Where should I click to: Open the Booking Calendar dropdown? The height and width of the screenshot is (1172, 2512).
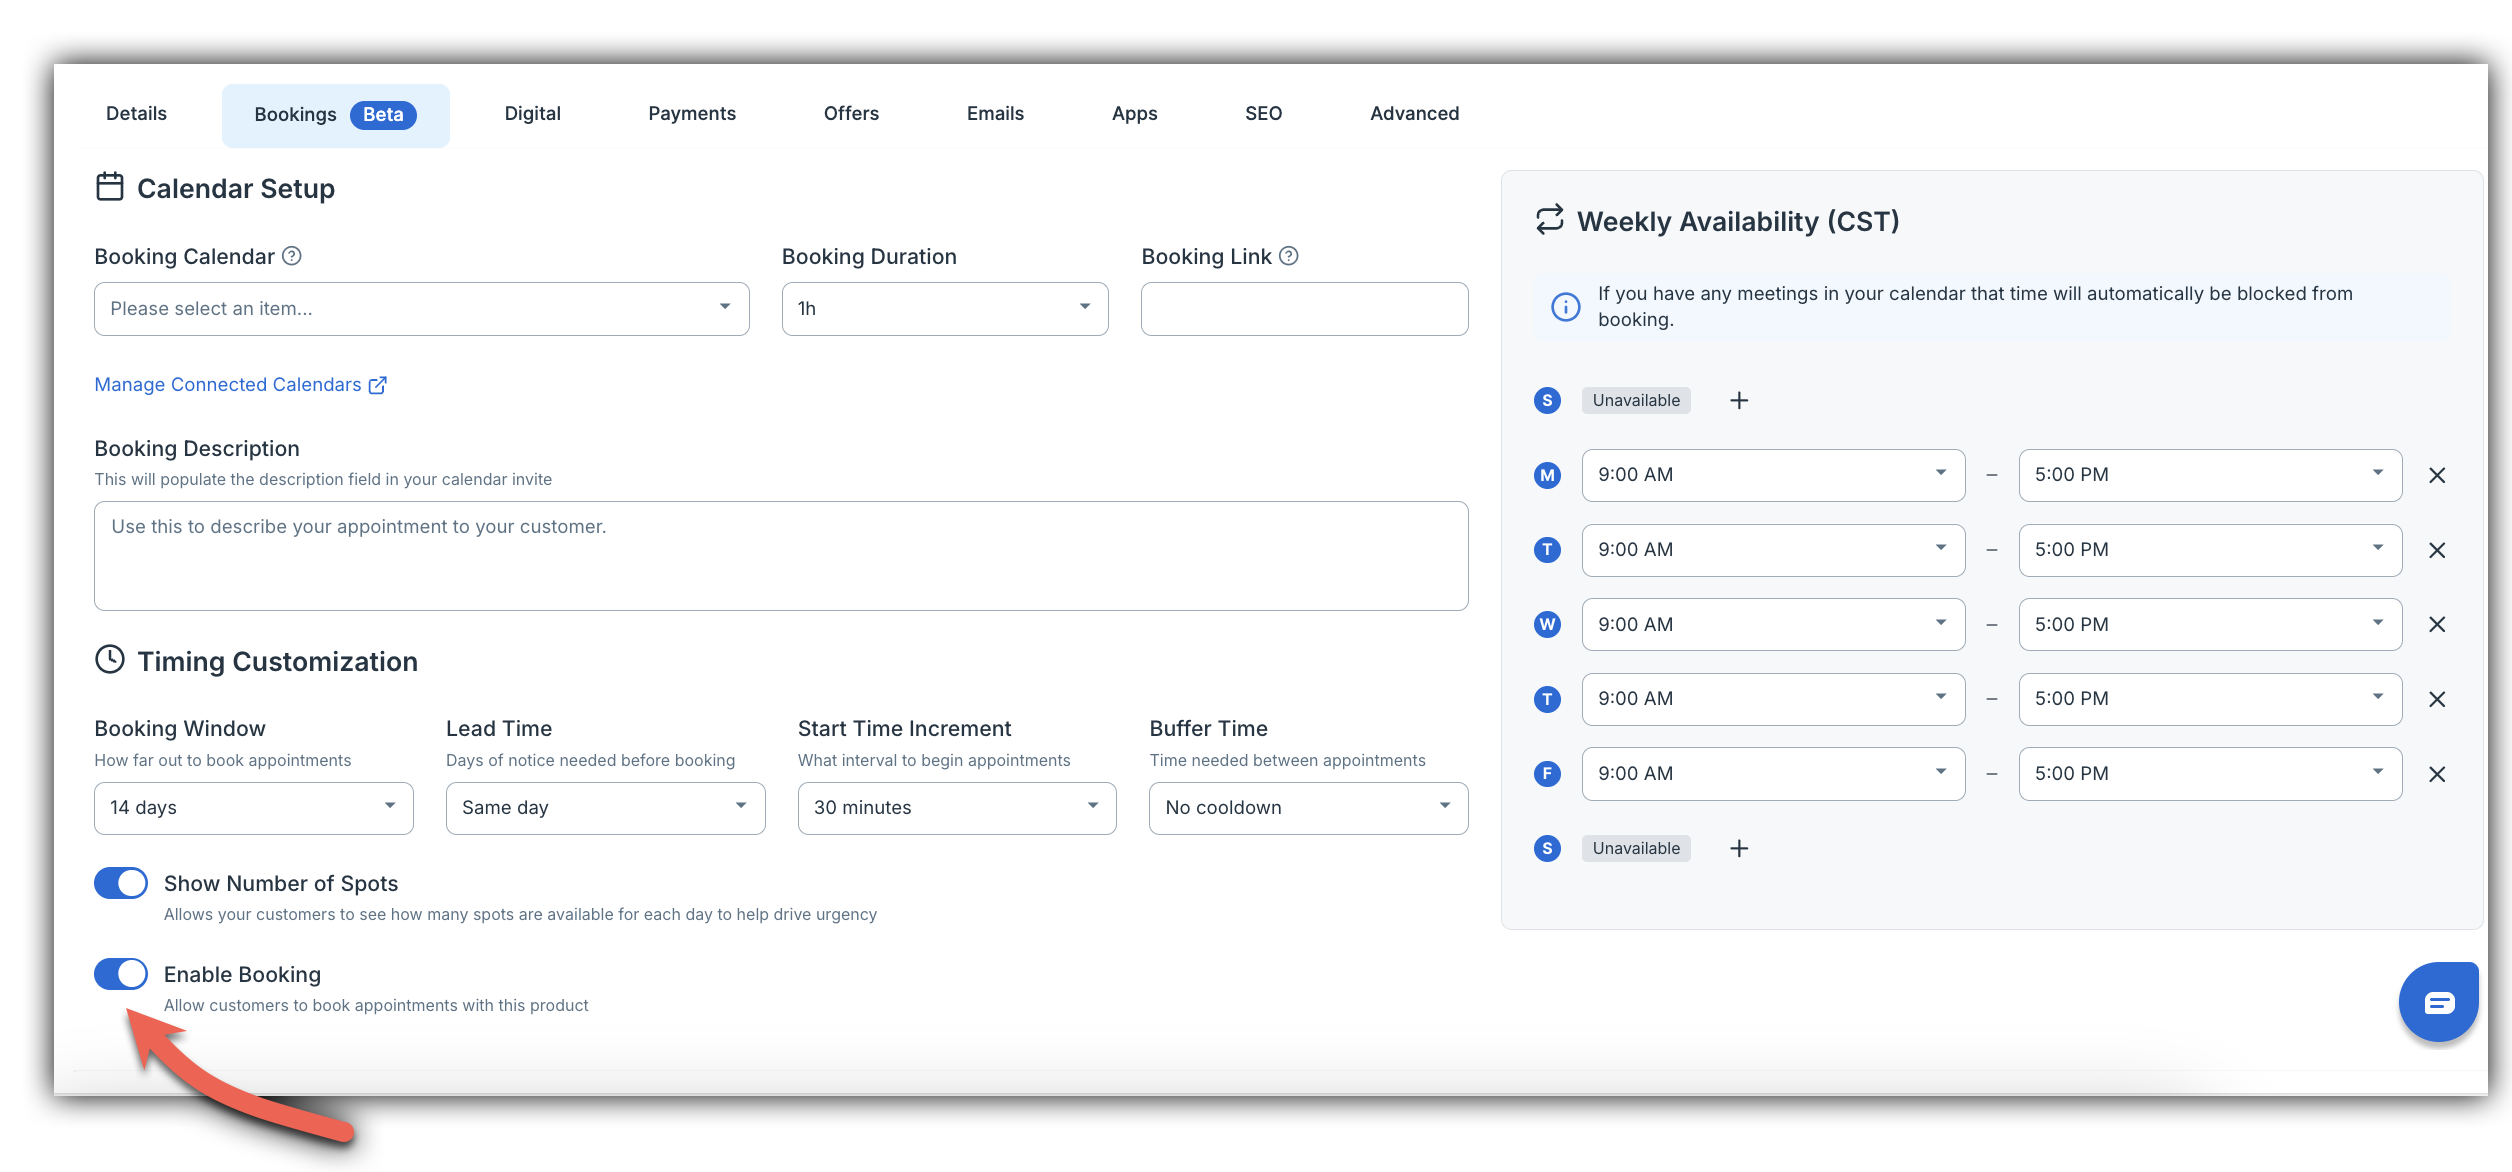click(421, 309)
